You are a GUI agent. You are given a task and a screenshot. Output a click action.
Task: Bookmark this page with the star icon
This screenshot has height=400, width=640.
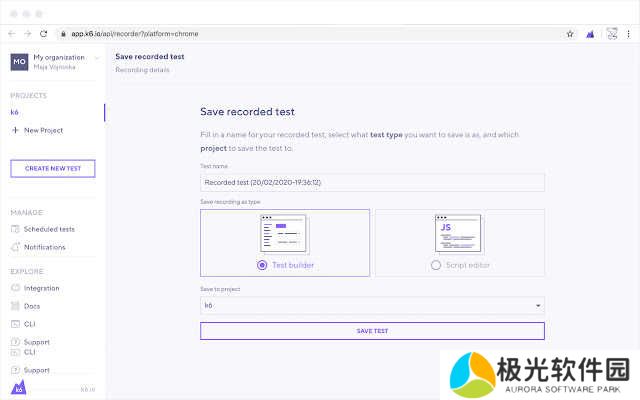(570, 33)
